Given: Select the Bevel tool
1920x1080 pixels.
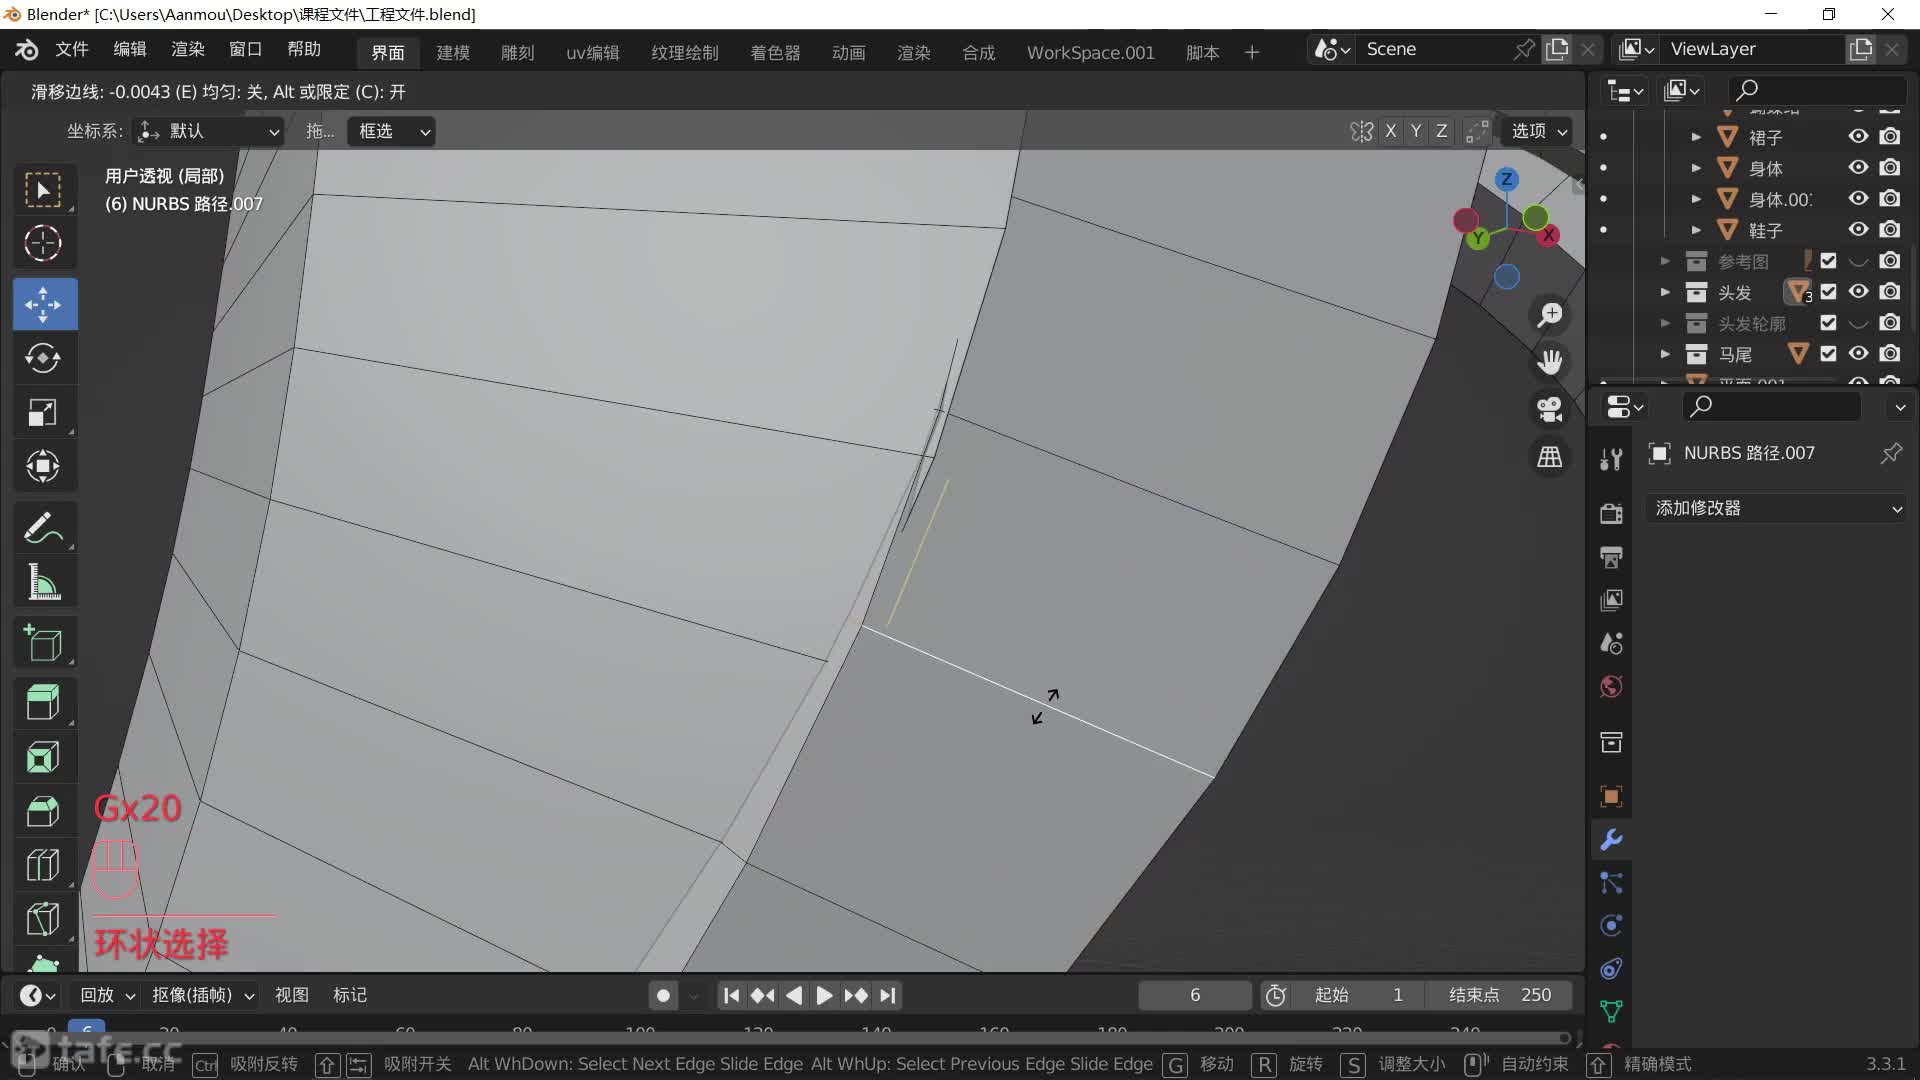Looking at the screenshot, I should click(43, 811).
